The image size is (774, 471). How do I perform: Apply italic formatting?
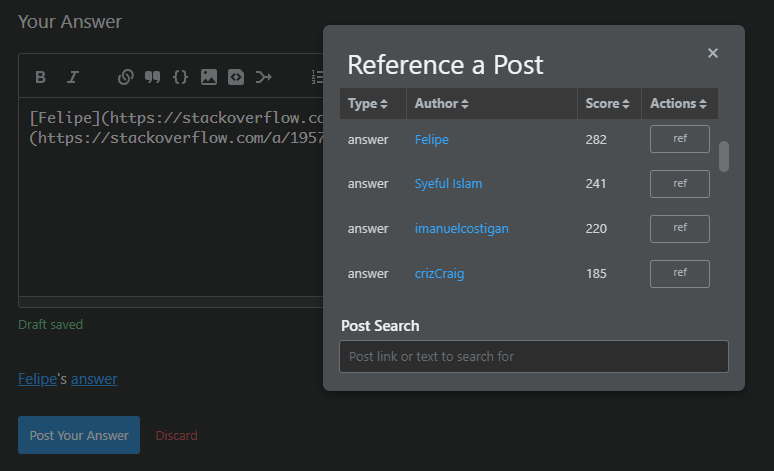(x=72, y=77)
